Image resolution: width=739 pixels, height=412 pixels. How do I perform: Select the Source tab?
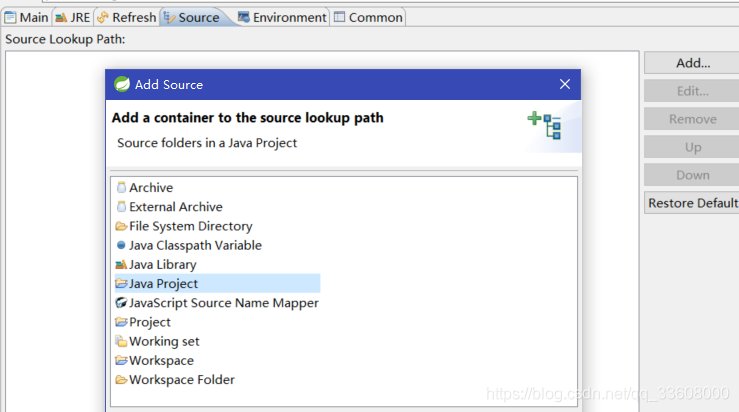click(x=191, y=17)
